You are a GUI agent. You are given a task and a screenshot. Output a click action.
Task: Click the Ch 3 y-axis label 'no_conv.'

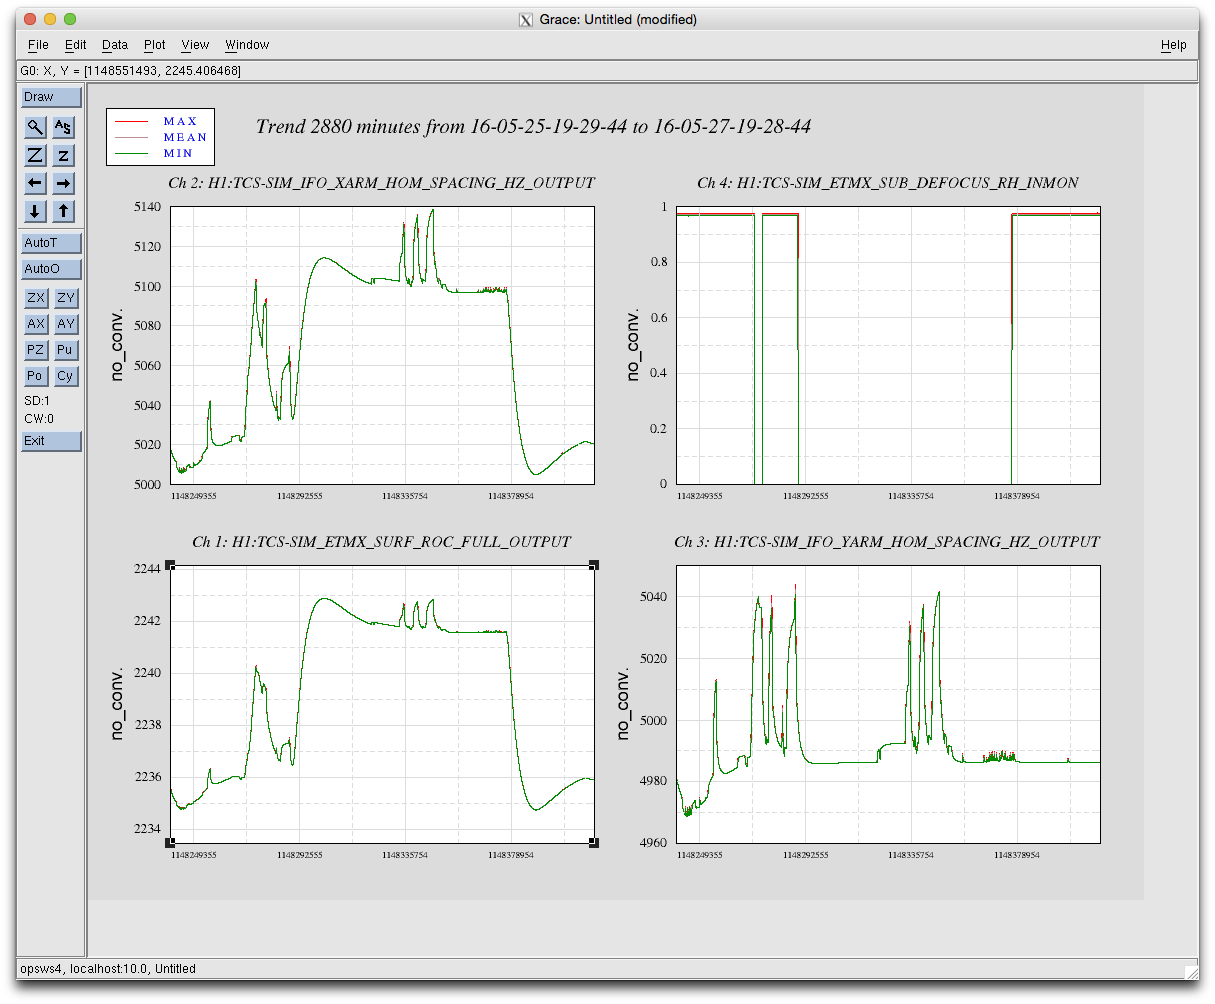click(x=623, y=703)
